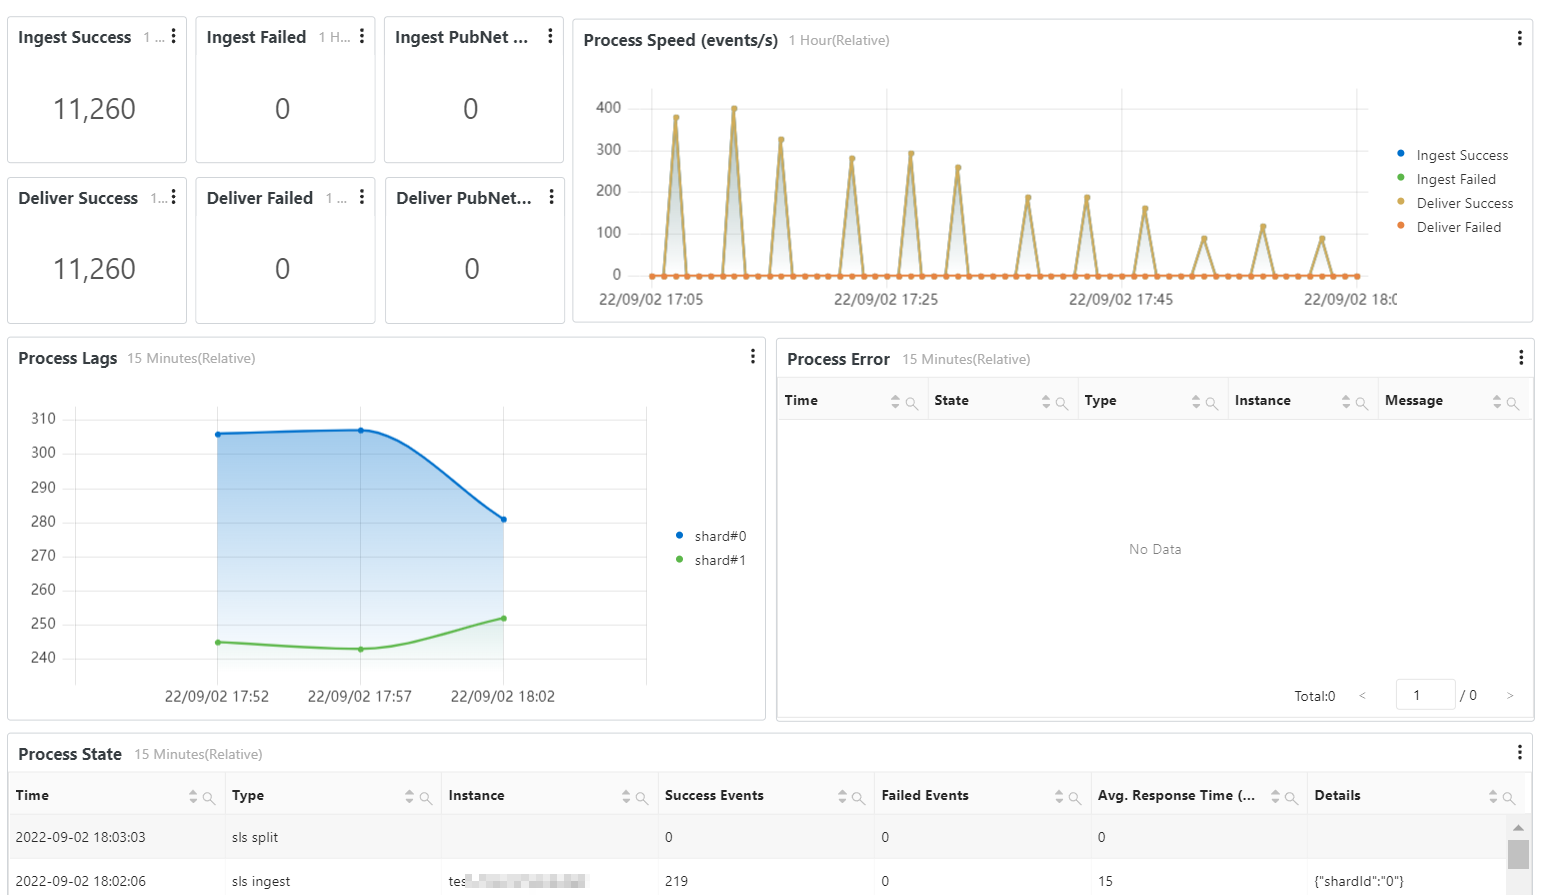1551x895 pixels.
Task: Open the Ingest Failed panel options menu
Action: [x=362, y=36]
